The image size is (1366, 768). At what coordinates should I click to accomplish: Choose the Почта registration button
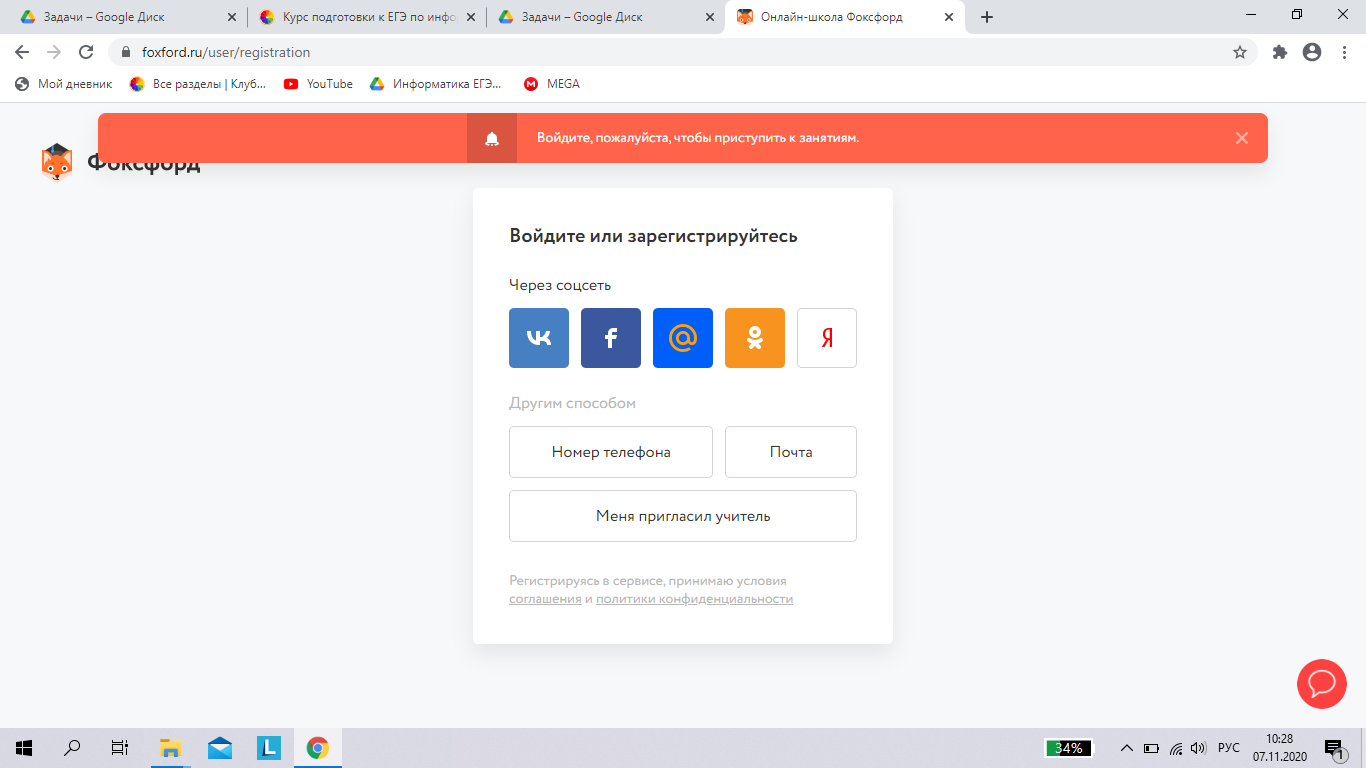[x=791, y=452]
